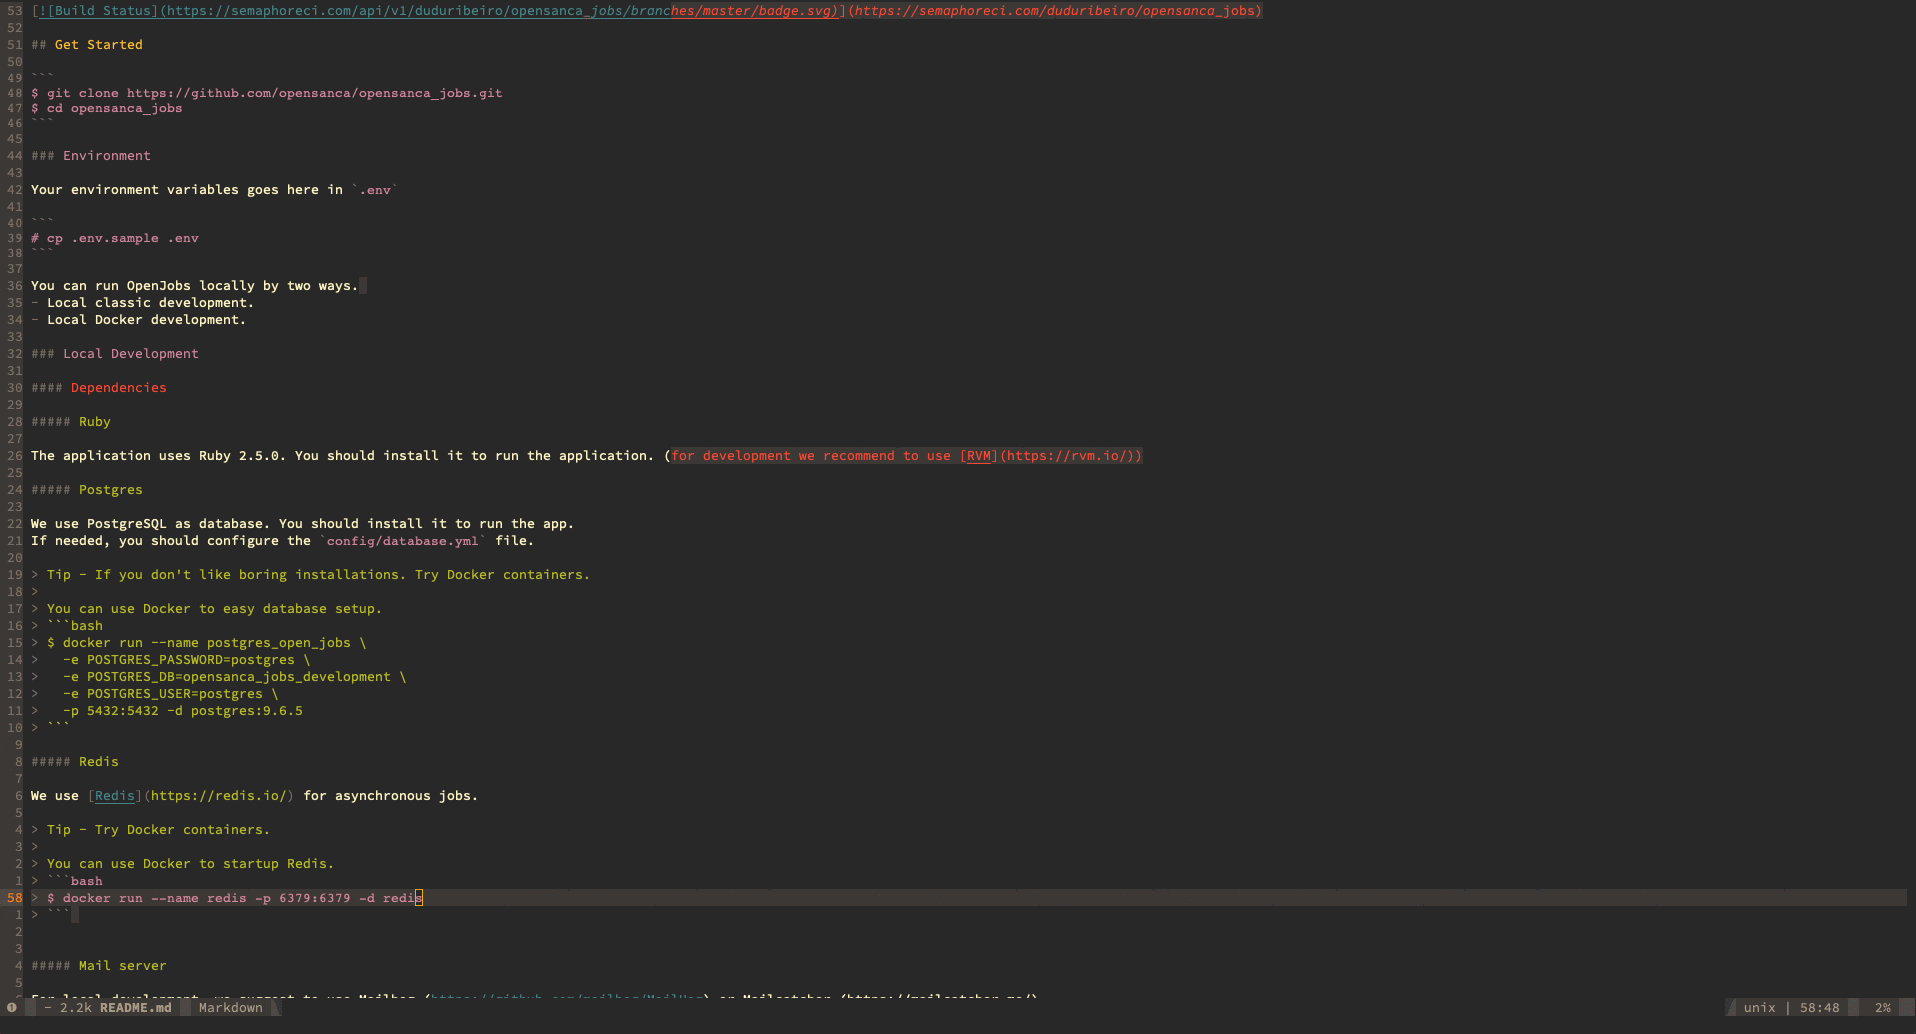The image size is (1916, 1034).
Task: Click the 'cd opensanca_jobs' line
Action: (107, 108)
